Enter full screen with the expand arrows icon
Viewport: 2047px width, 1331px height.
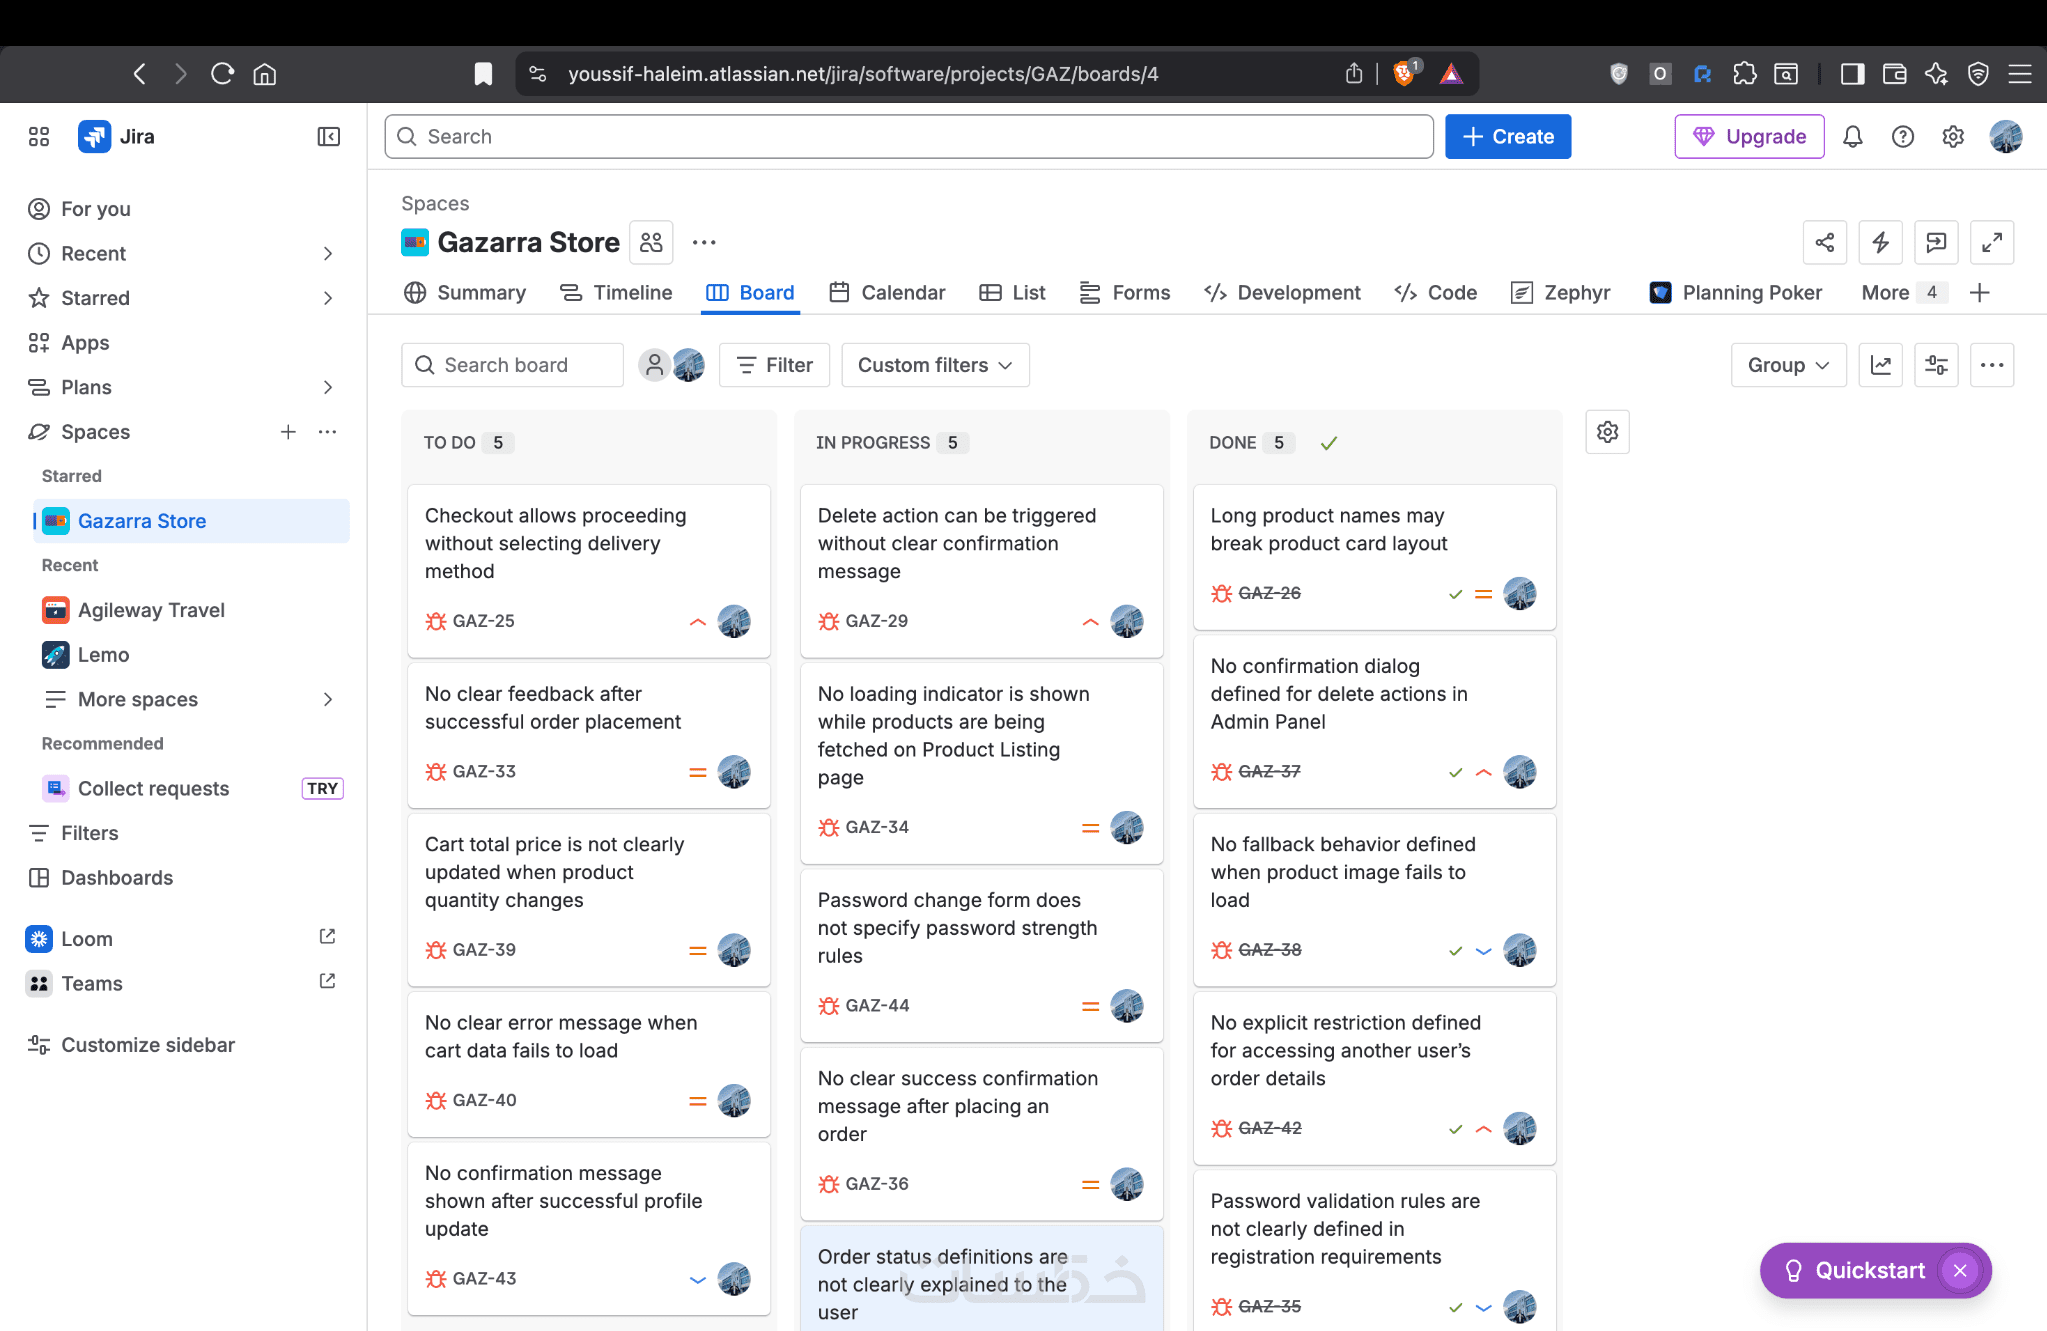coord(1991,242)
